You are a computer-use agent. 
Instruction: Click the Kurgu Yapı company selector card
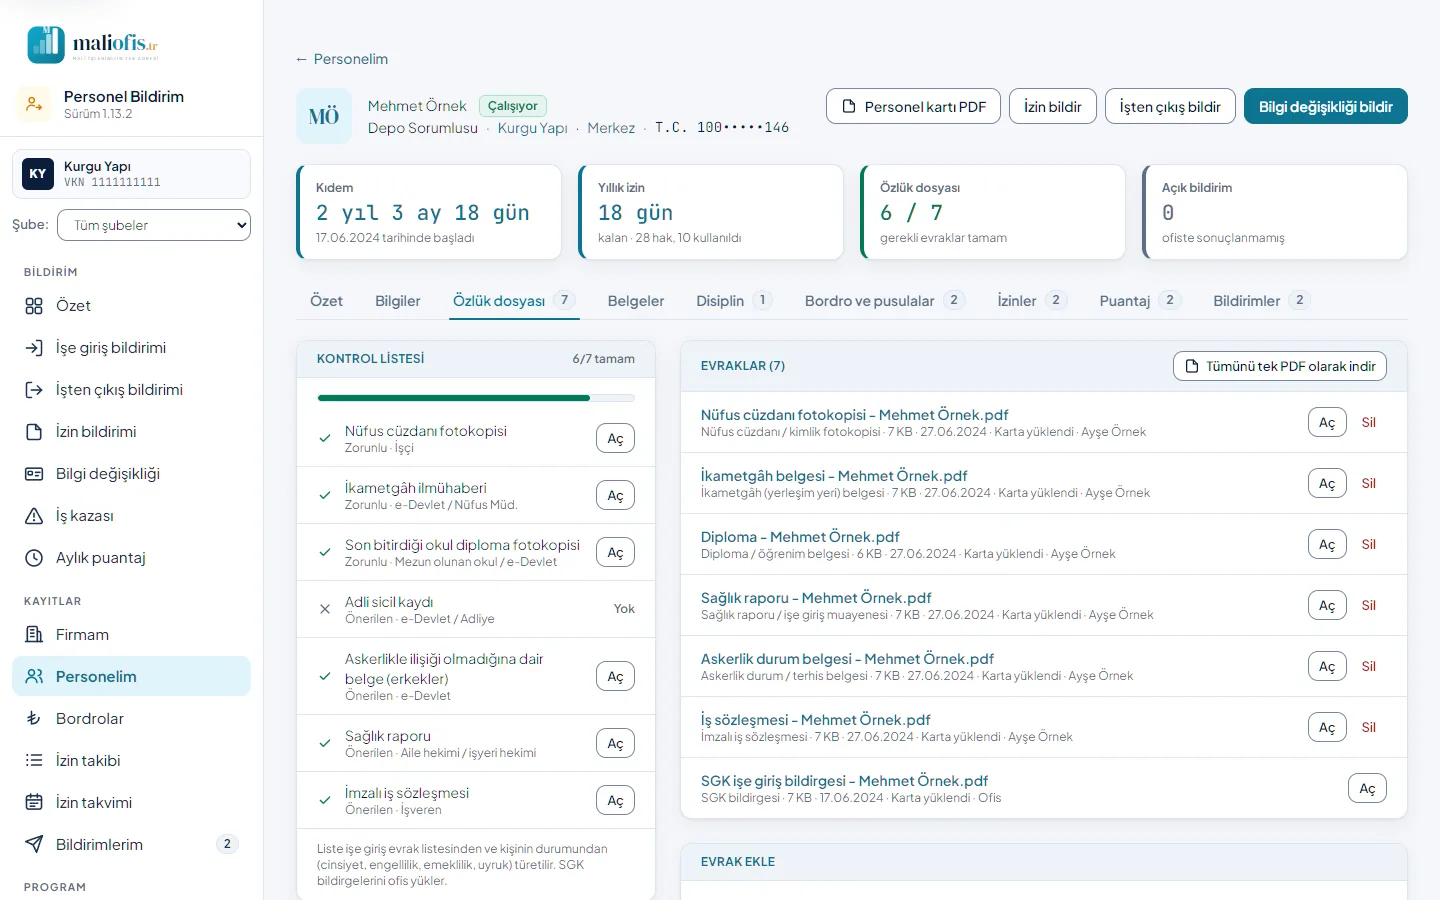pyautogui.click(x=131, y=174)
